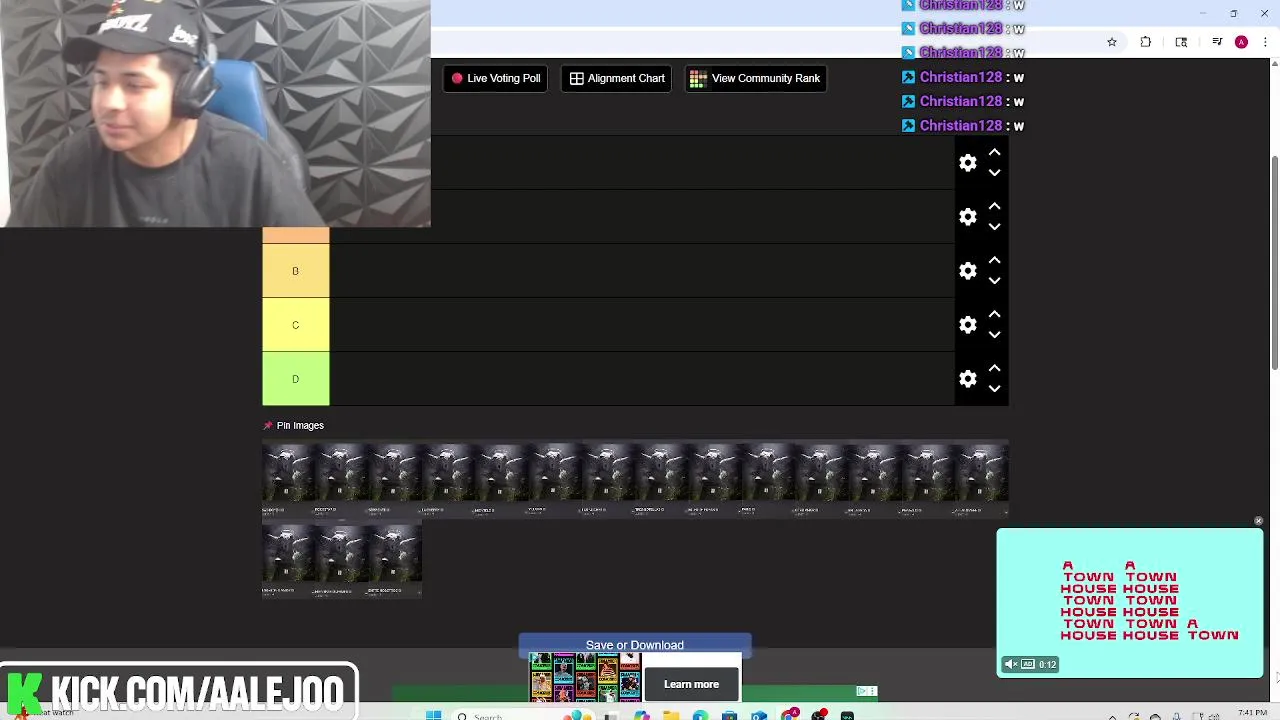The image size is (1280, 720).
Task: Unmute the floating video ad
Action: point(1011,664)
